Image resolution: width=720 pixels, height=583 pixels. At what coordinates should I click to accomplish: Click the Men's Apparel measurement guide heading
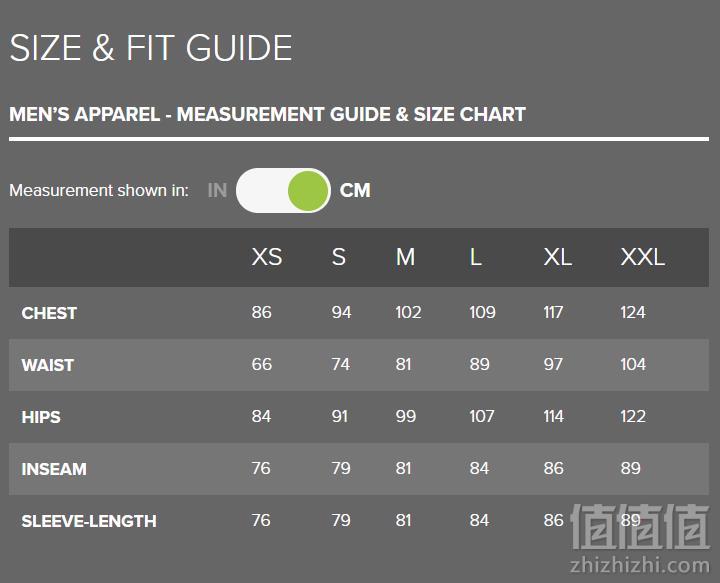(x=267, y=114)
